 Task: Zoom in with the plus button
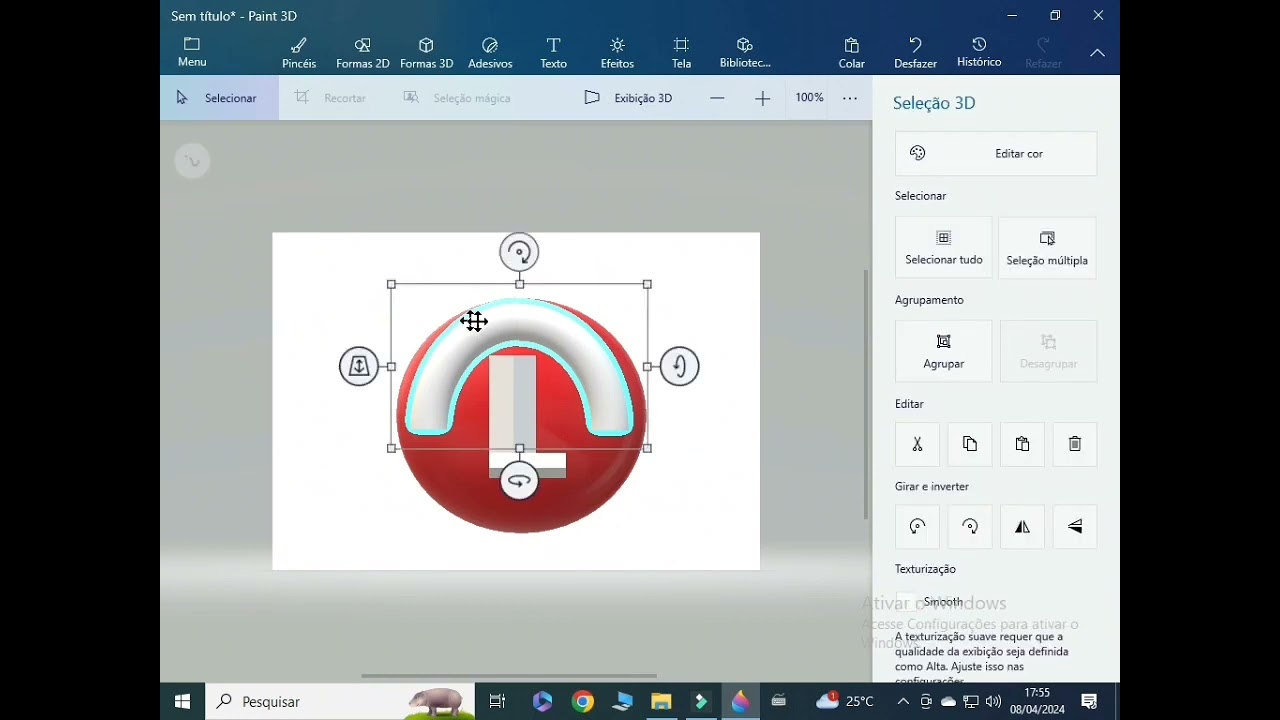(763, 98)
